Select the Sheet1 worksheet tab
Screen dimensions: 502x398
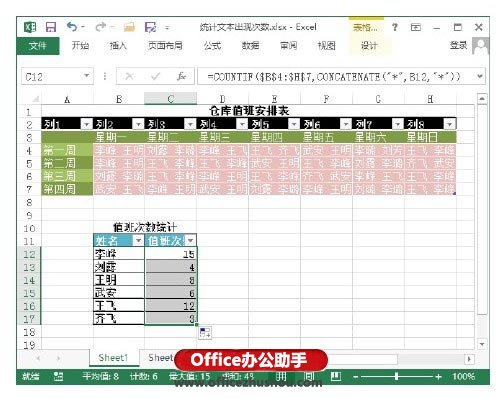[113, 358]
